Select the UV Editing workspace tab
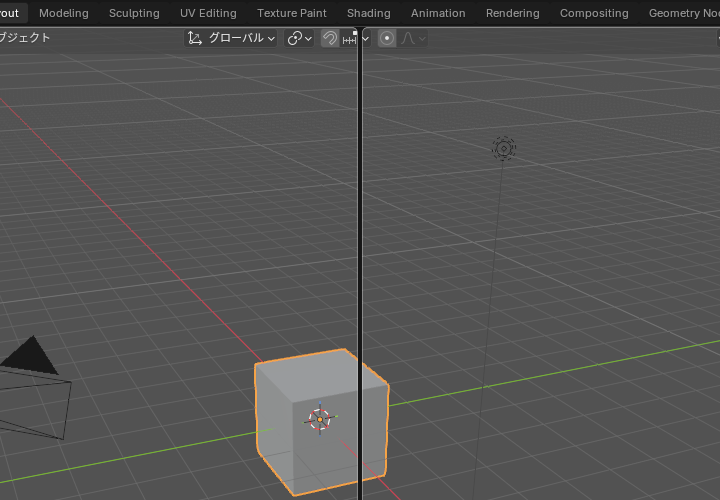The image size is (720, 500). (x=208, y=13)
